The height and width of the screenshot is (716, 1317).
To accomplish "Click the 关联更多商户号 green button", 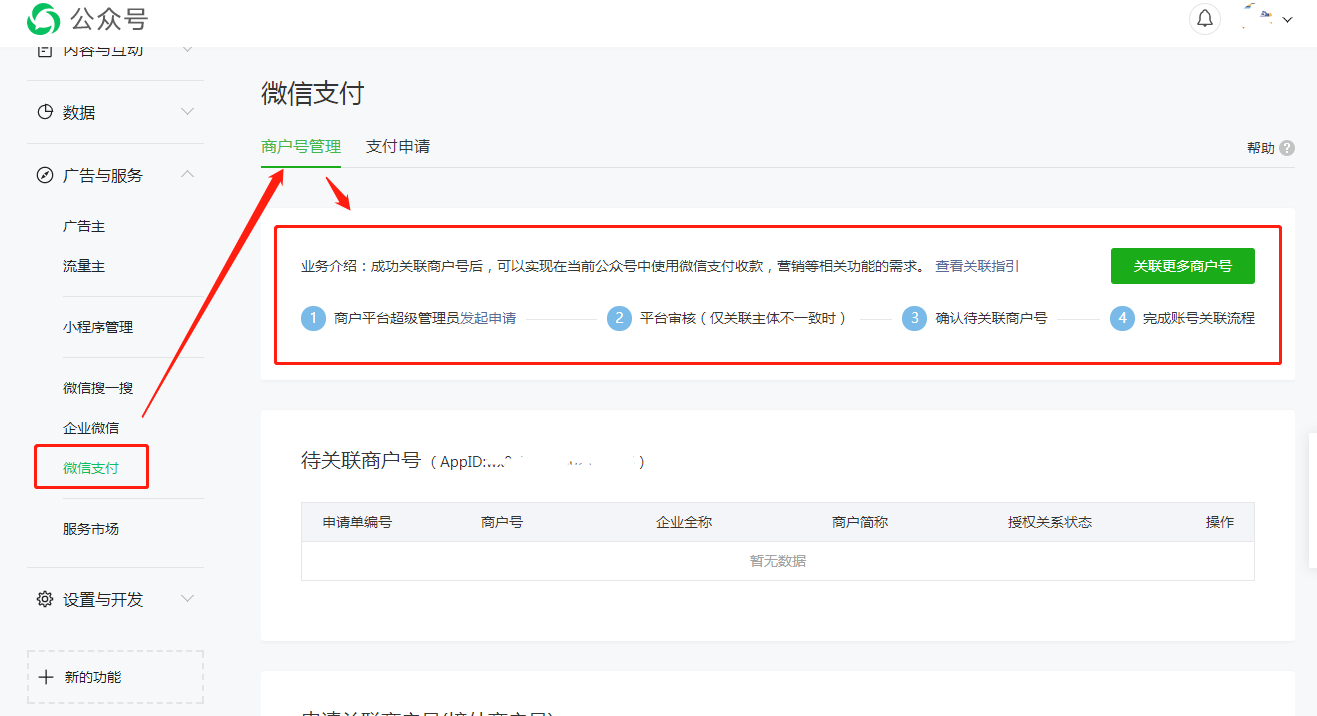I will pyautogui.click(x=1182, y=266).
